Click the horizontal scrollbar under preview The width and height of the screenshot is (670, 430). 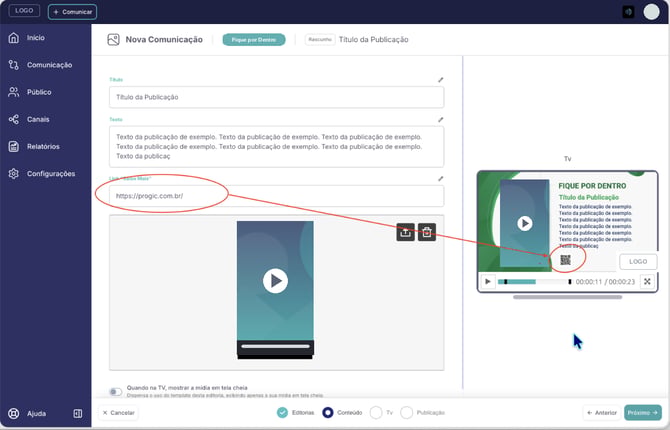tap(567, 297)
